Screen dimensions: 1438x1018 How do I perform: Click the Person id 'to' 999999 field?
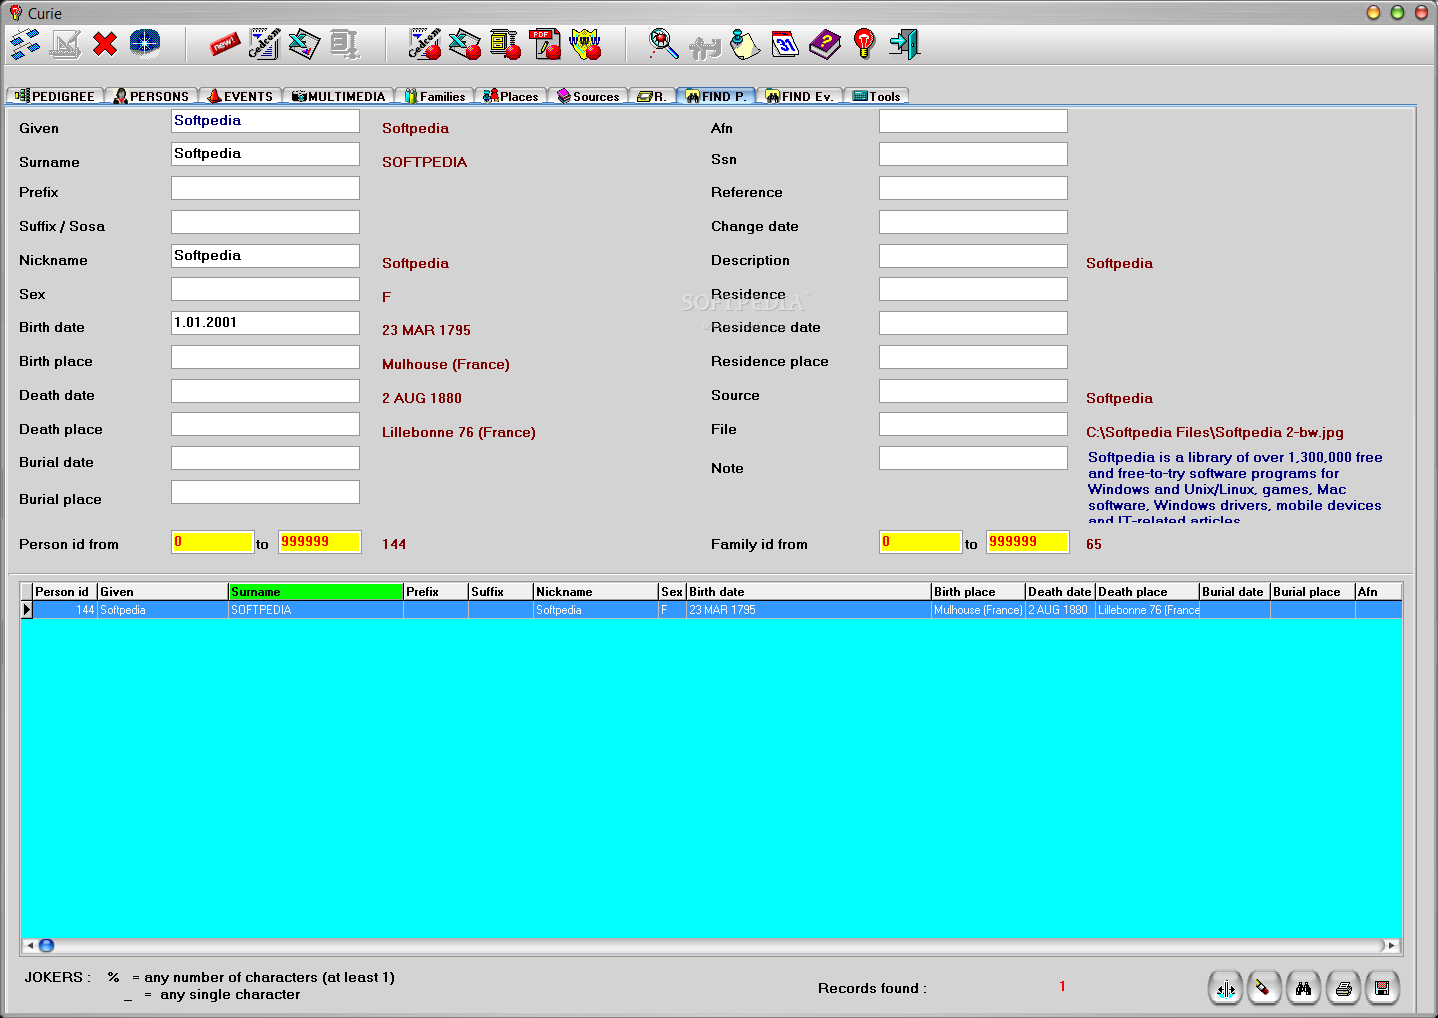point(319,542)
